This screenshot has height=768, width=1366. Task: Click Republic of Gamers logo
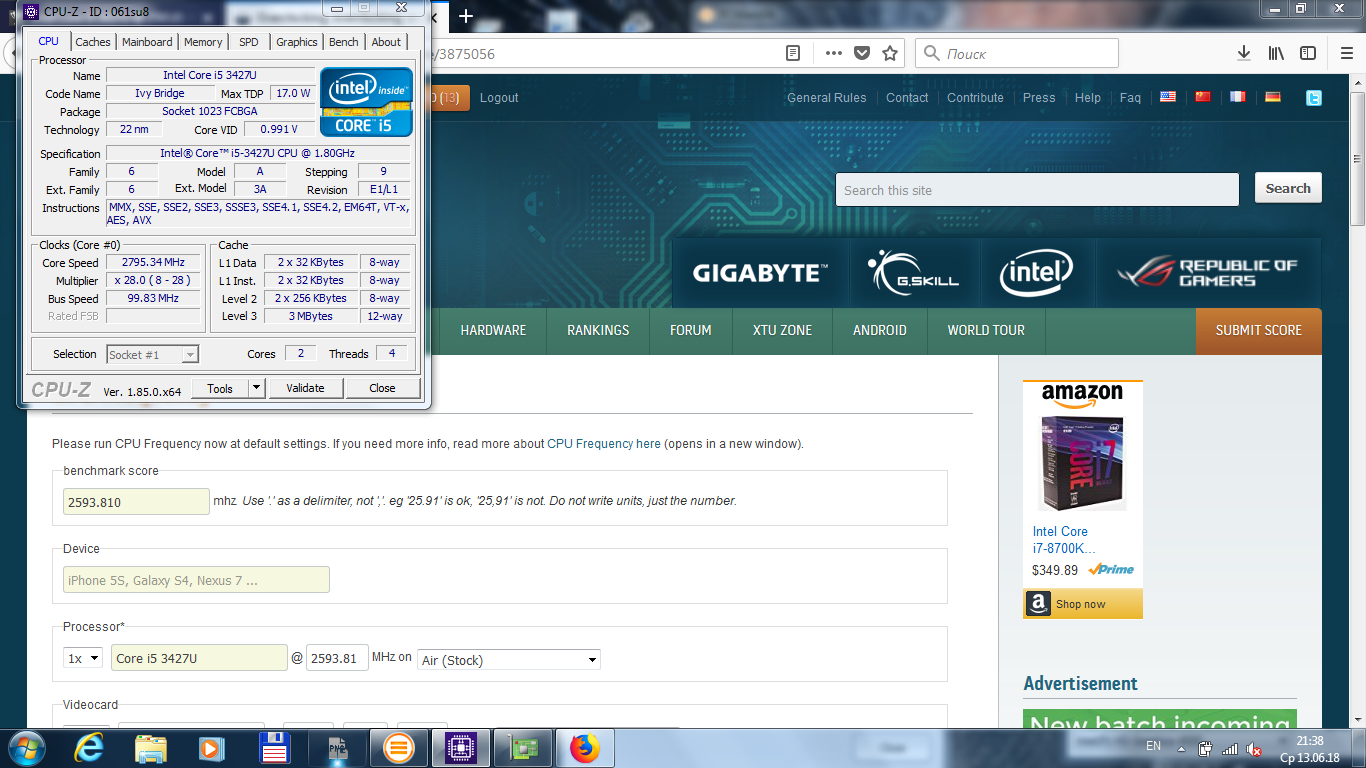[1208, 272]
